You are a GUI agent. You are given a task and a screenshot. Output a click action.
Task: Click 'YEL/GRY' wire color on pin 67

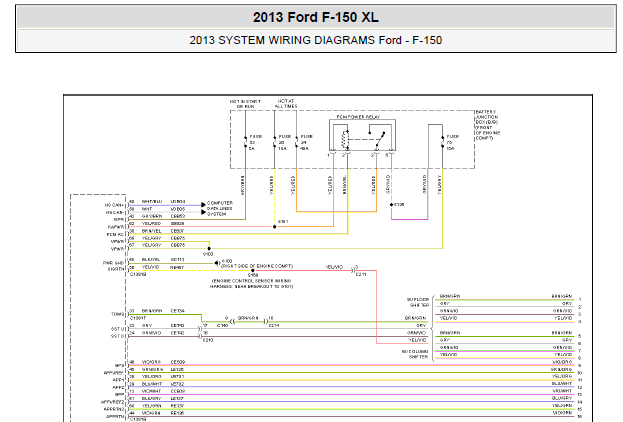pyautogui.click(x=152, y=245)
